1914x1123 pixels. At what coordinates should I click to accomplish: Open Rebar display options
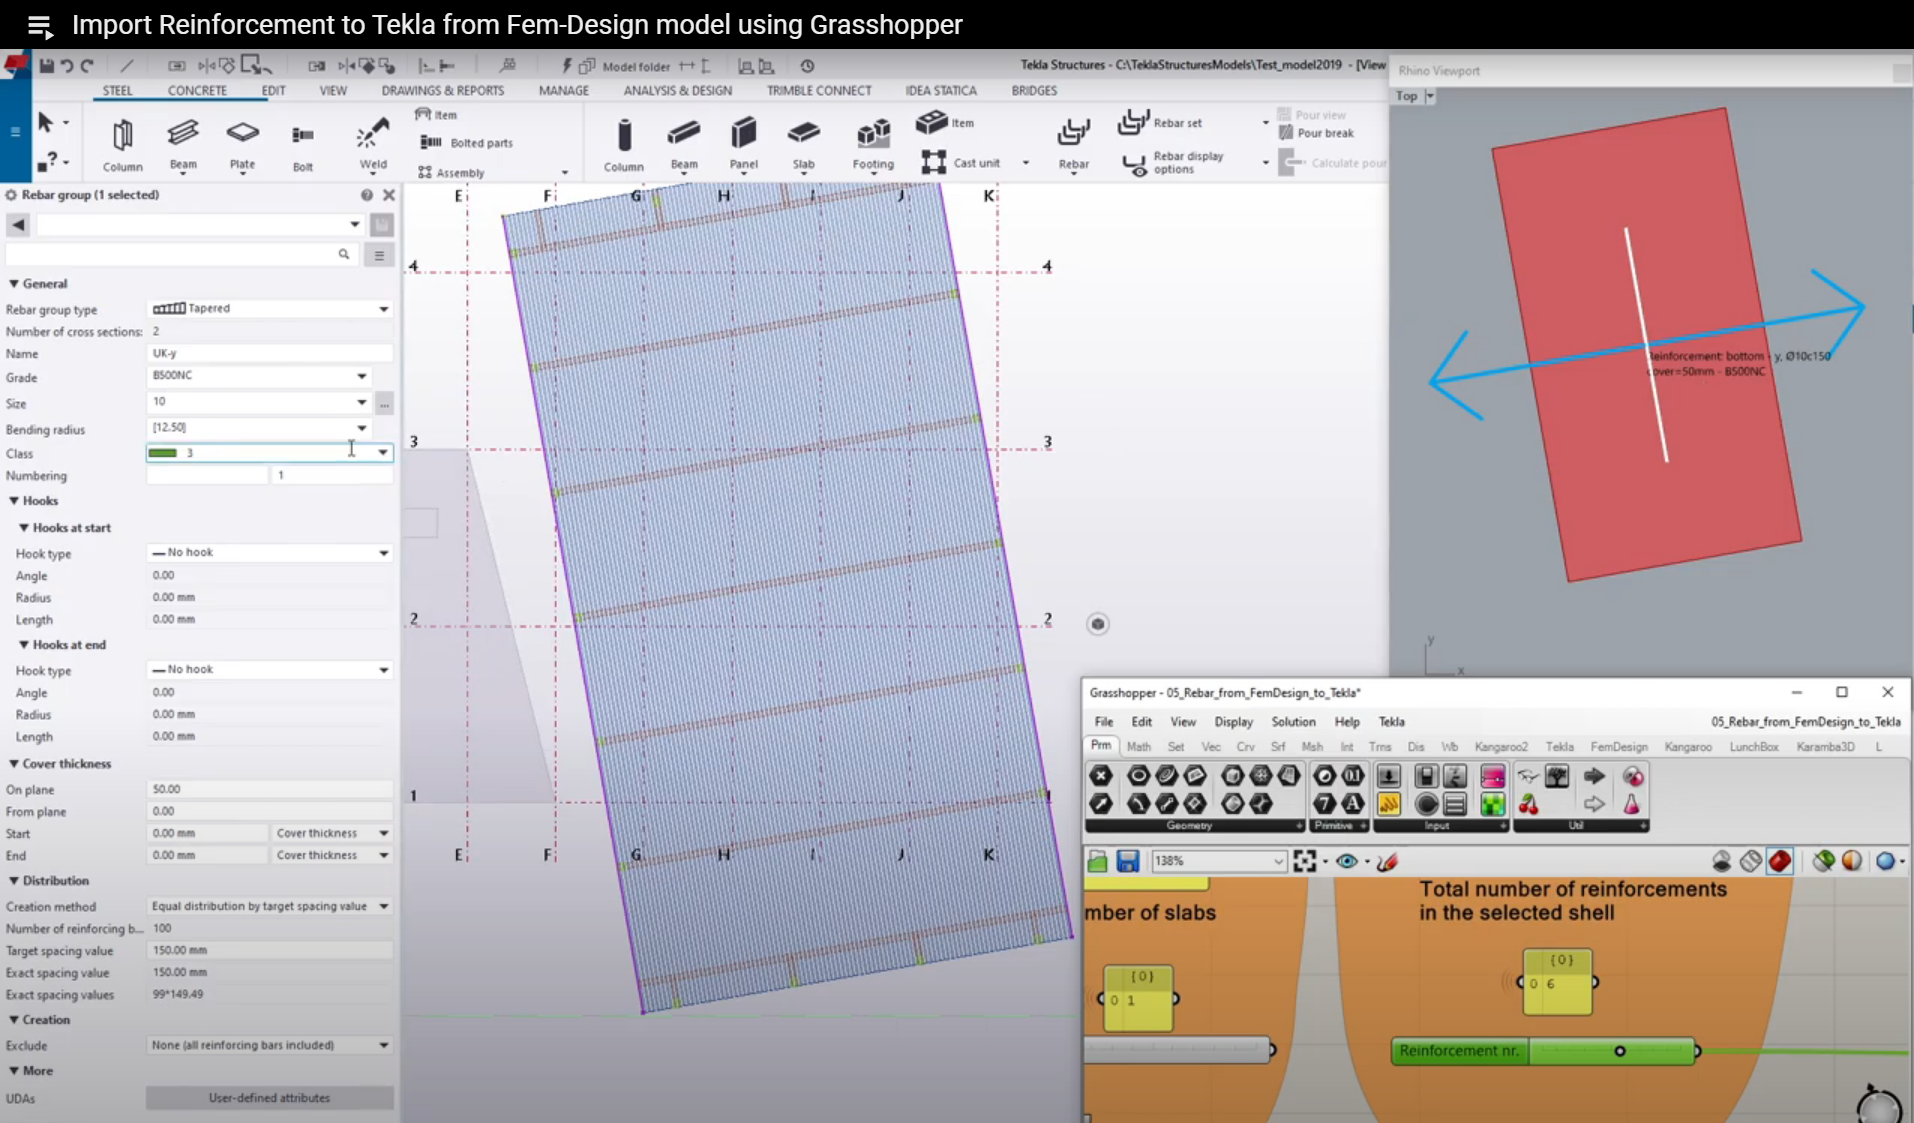pos(1173,163)
